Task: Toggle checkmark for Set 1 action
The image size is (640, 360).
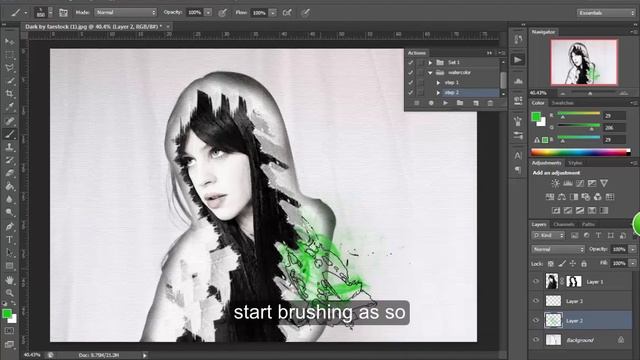Action: [411, 62]
